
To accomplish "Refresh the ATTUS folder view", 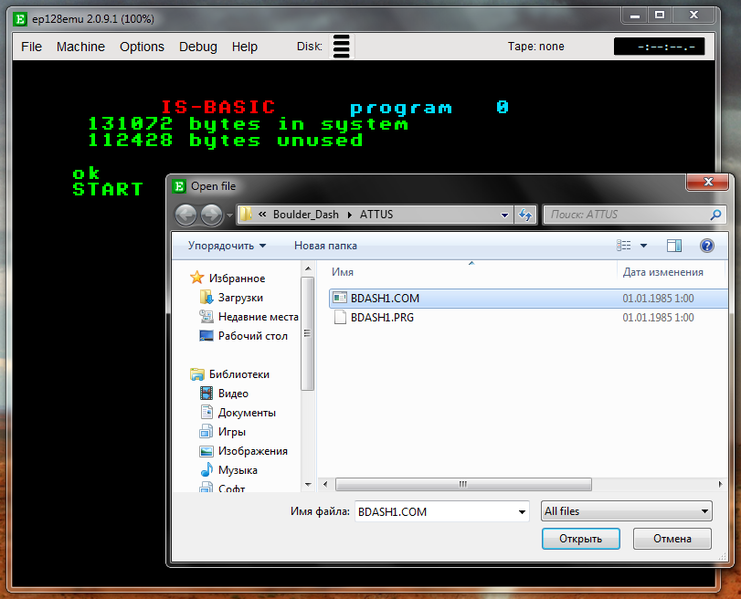I will pyautogui.click(x=525, y=215).
